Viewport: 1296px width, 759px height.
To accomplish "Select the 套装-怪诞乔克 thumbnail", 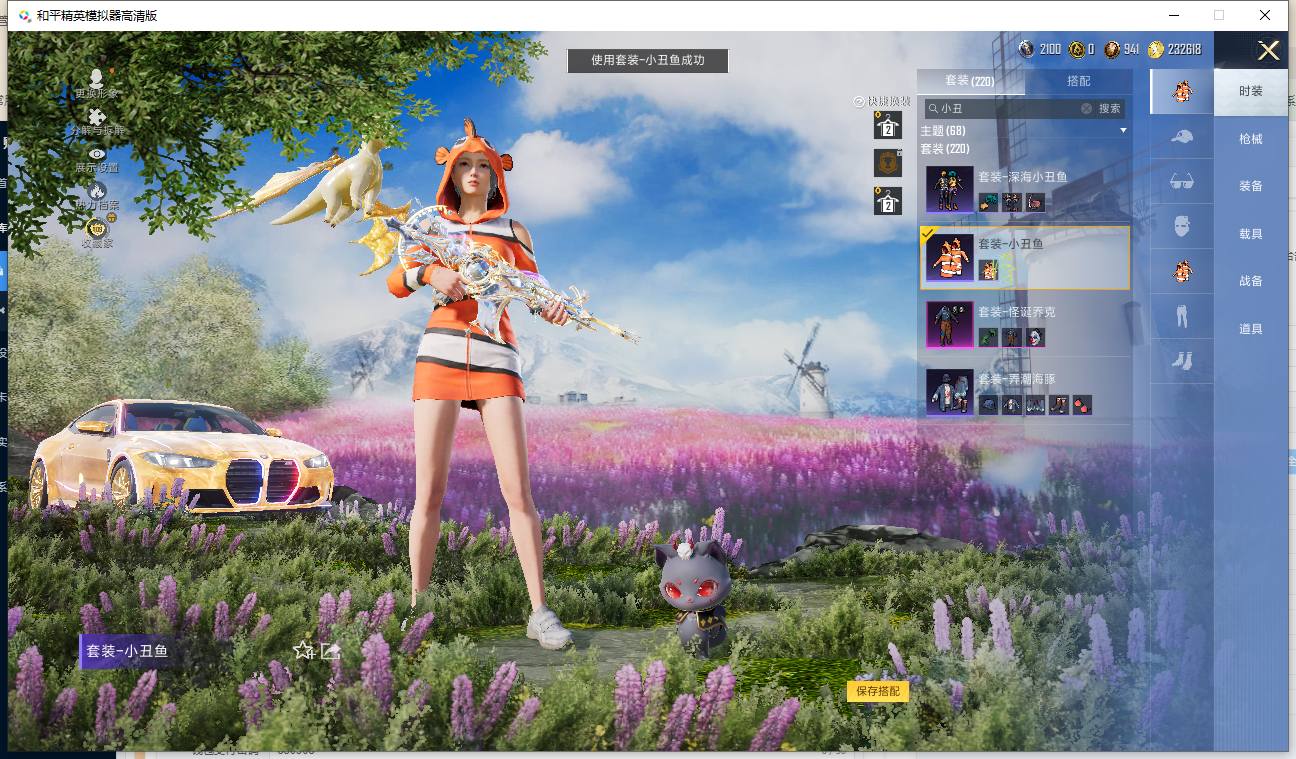I will 949,325.
